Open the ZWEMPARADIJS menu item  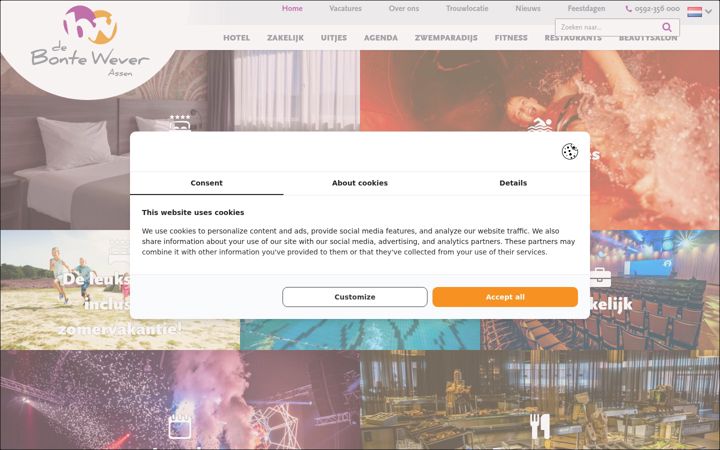[446, 38]
